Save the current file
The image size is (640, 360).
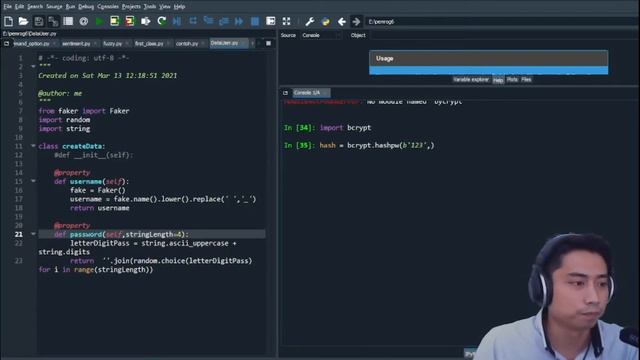click(x=39, y=21)
